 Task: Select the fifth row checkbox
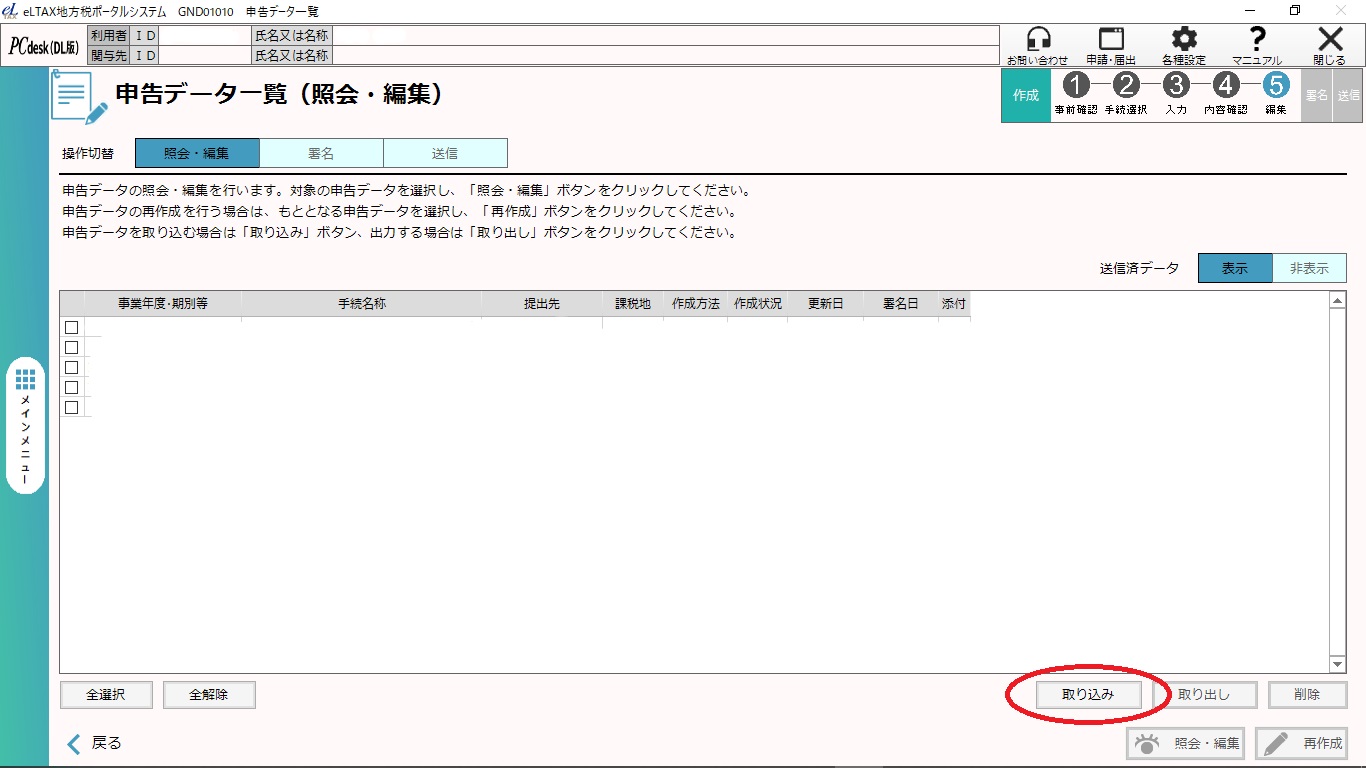72,407
